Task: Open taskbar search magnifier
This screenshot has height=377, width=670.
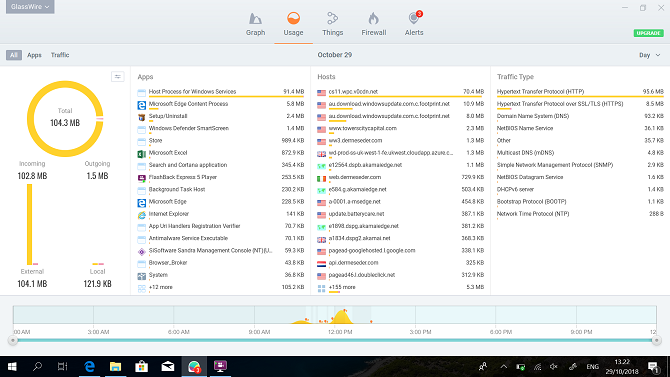Action: click(37, 366)
